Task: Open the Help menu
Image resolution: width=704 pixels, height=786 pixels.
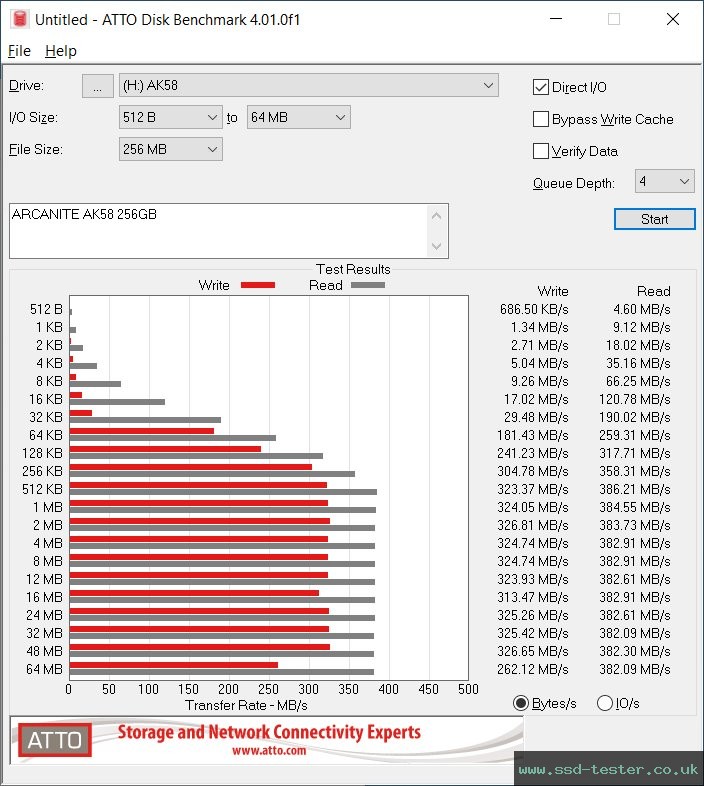Action: click(x=61, y=51)
